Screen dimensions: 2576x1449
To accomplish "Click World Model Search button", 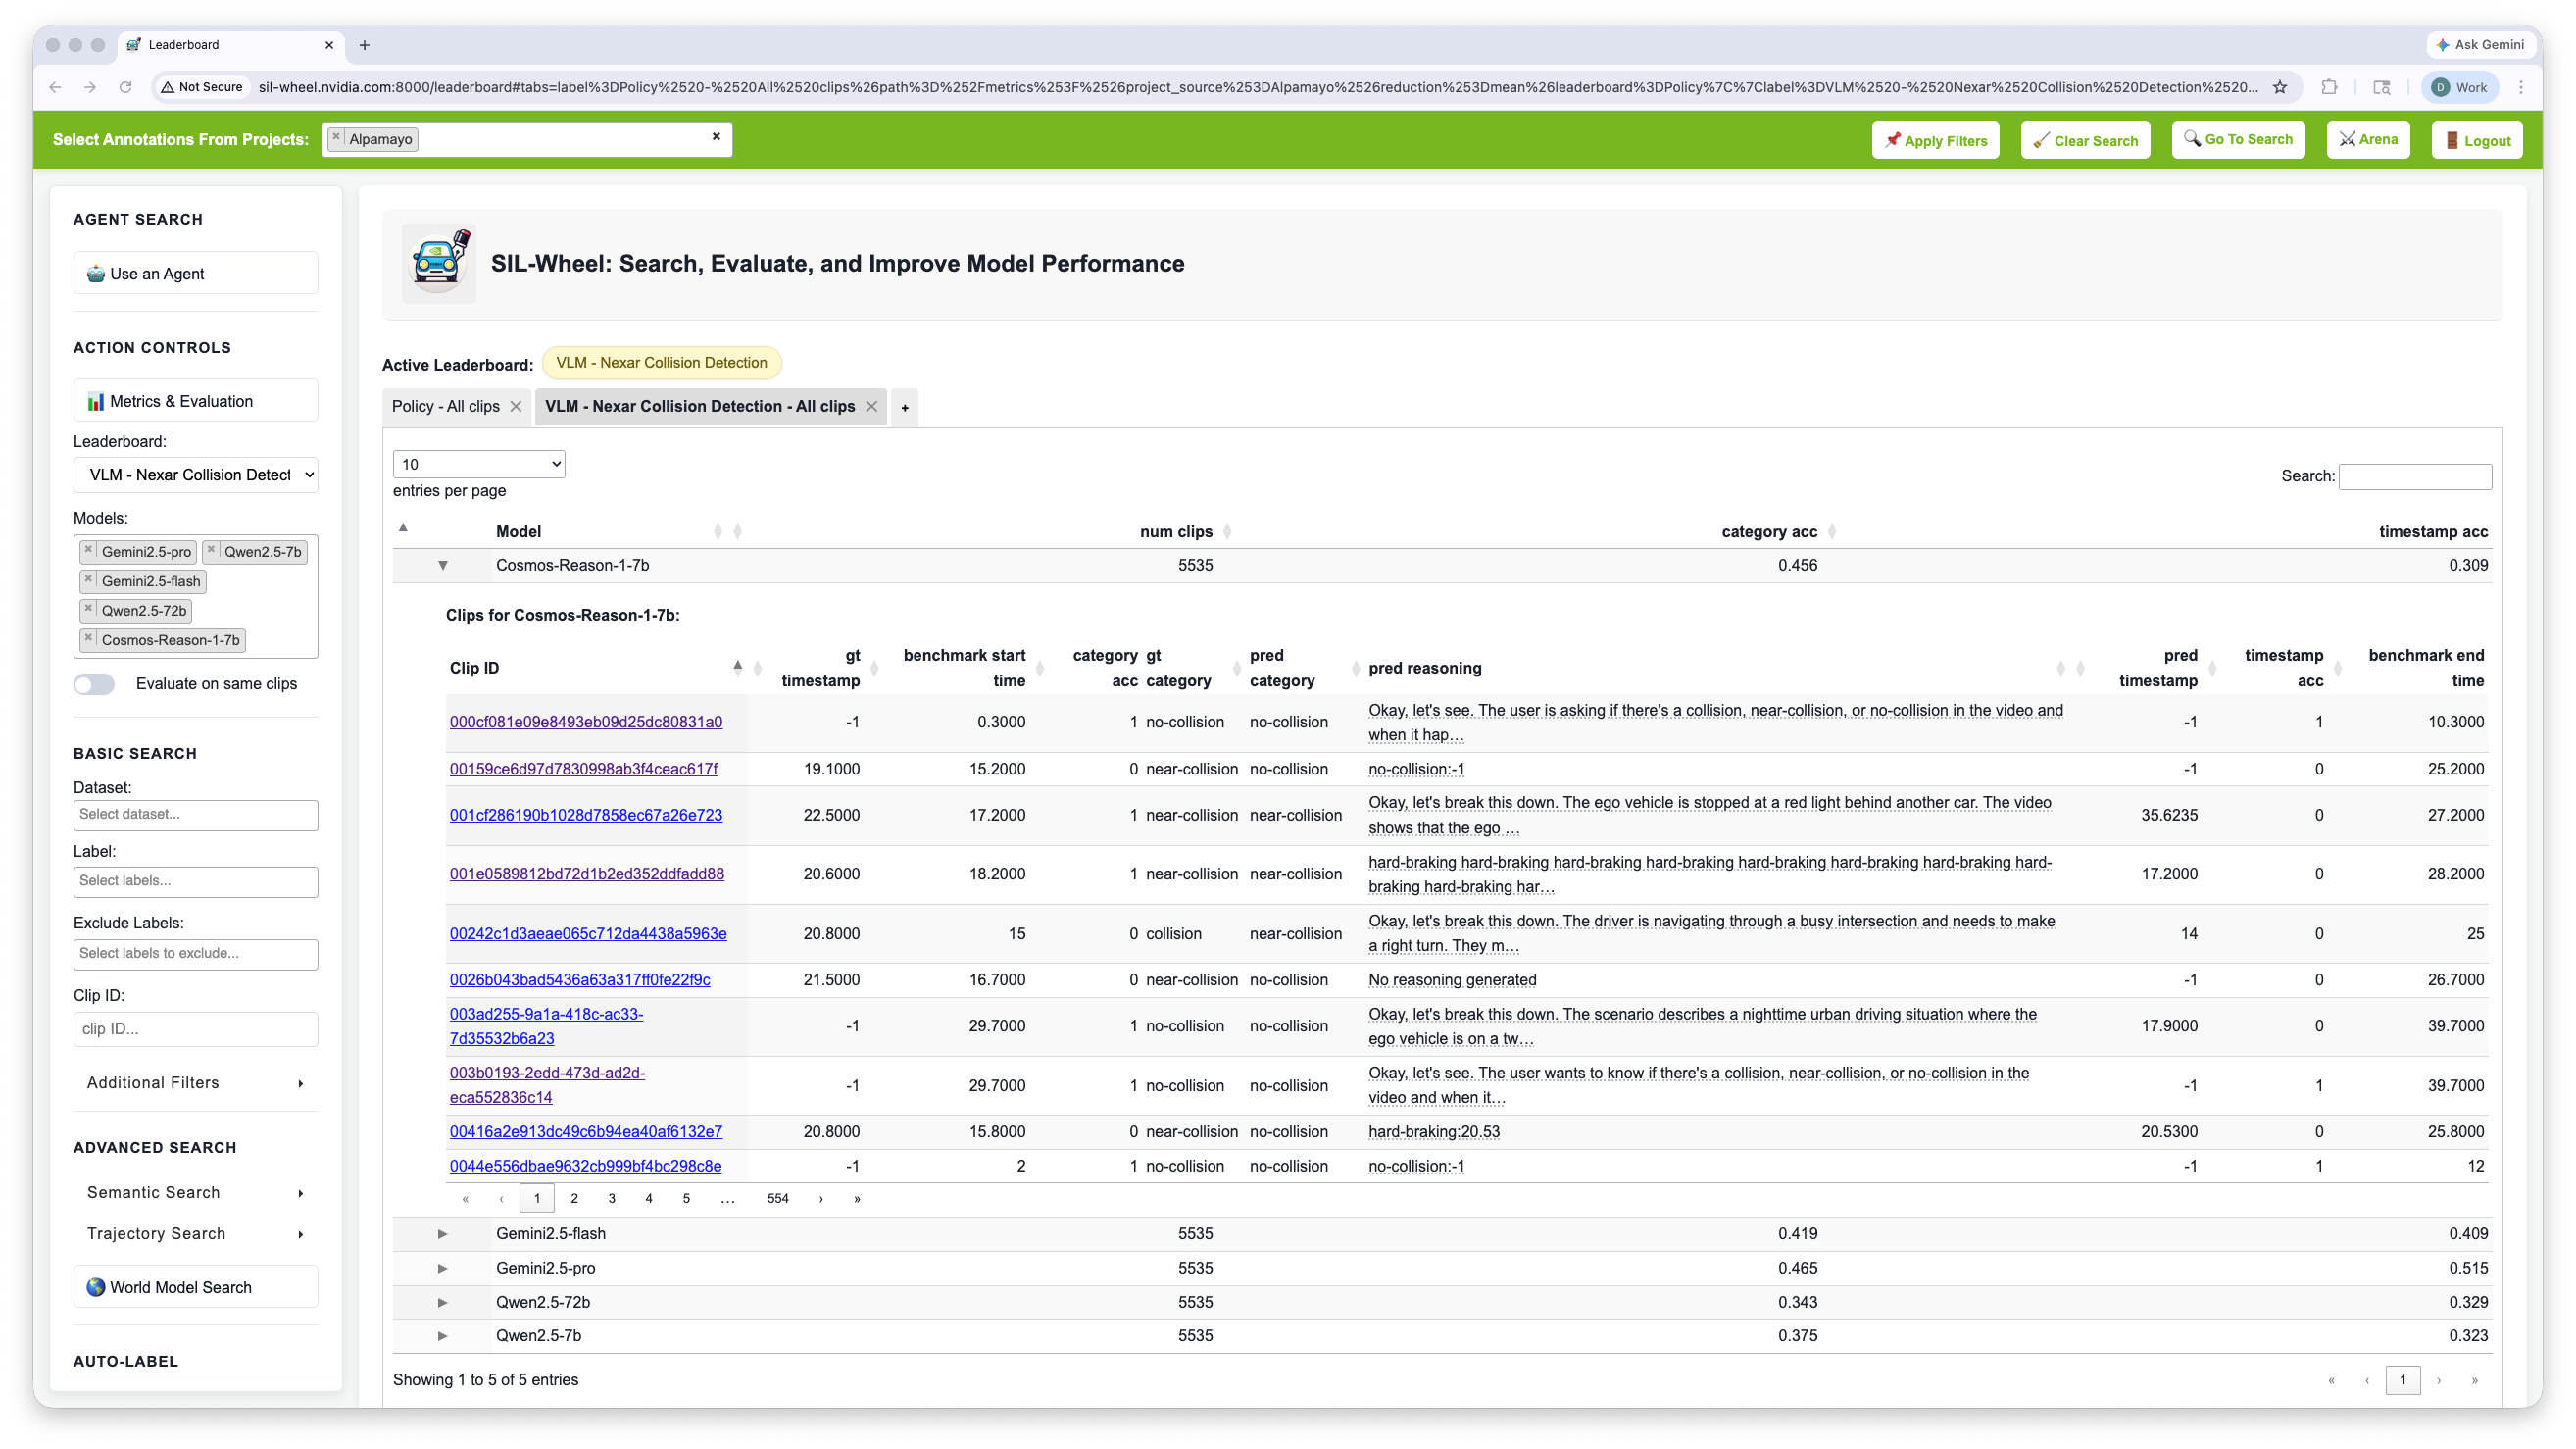I will 196,1287.
